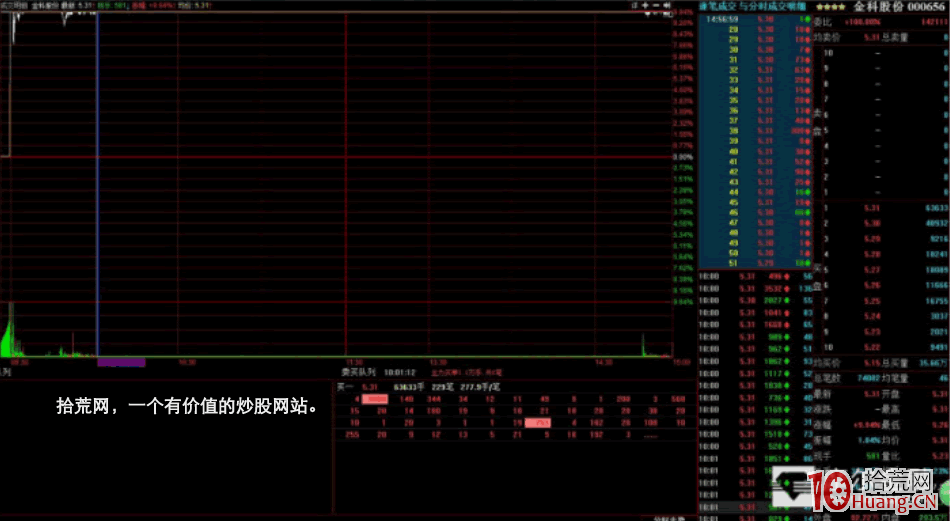The height and width of the screenshot is (521, 950).
Task: Select the 3532 volume trade at 10:00
Action: click(773, 288)
